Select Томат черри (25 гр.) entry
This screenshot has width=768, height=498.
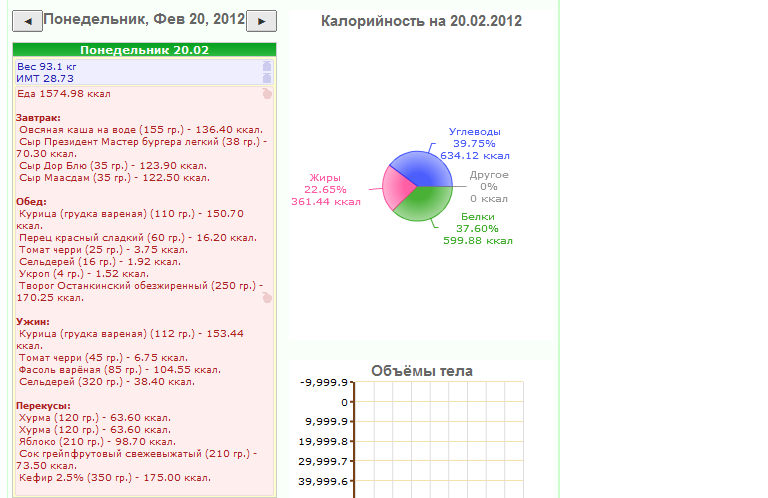(103, 250)
